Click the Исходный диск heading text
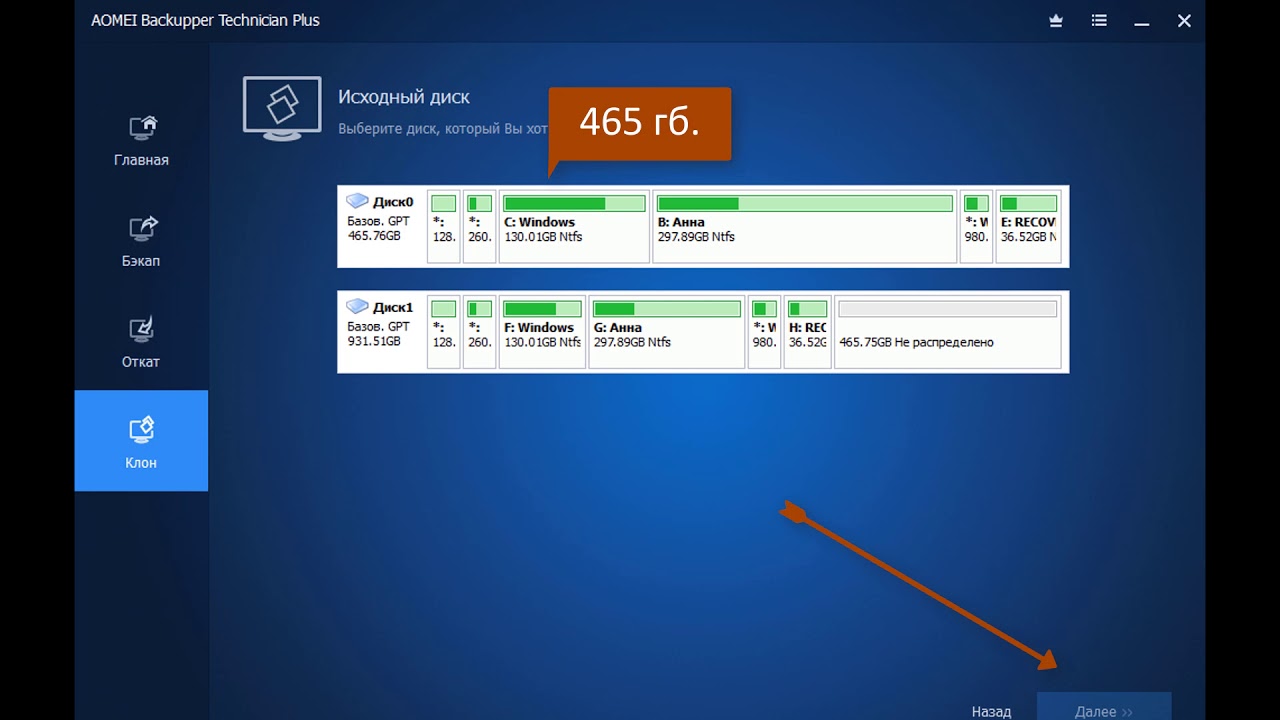This screenshot has width=1280, height=720. click(x=404, y=97)
